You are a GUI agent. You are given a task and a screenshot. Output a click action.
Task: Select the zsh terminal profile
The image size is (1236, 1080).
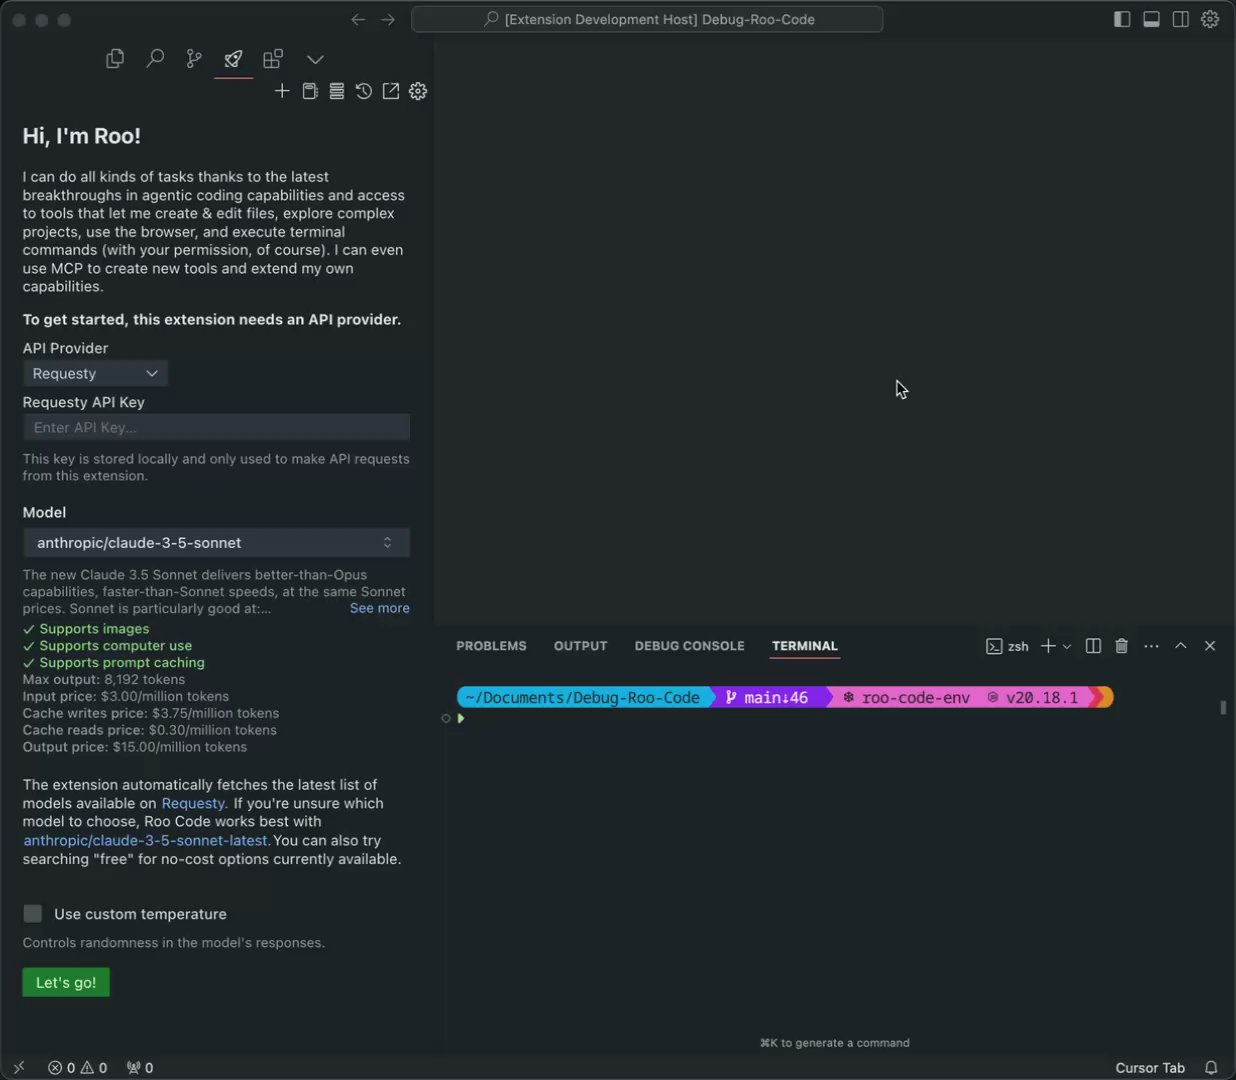click(1007, 646)
